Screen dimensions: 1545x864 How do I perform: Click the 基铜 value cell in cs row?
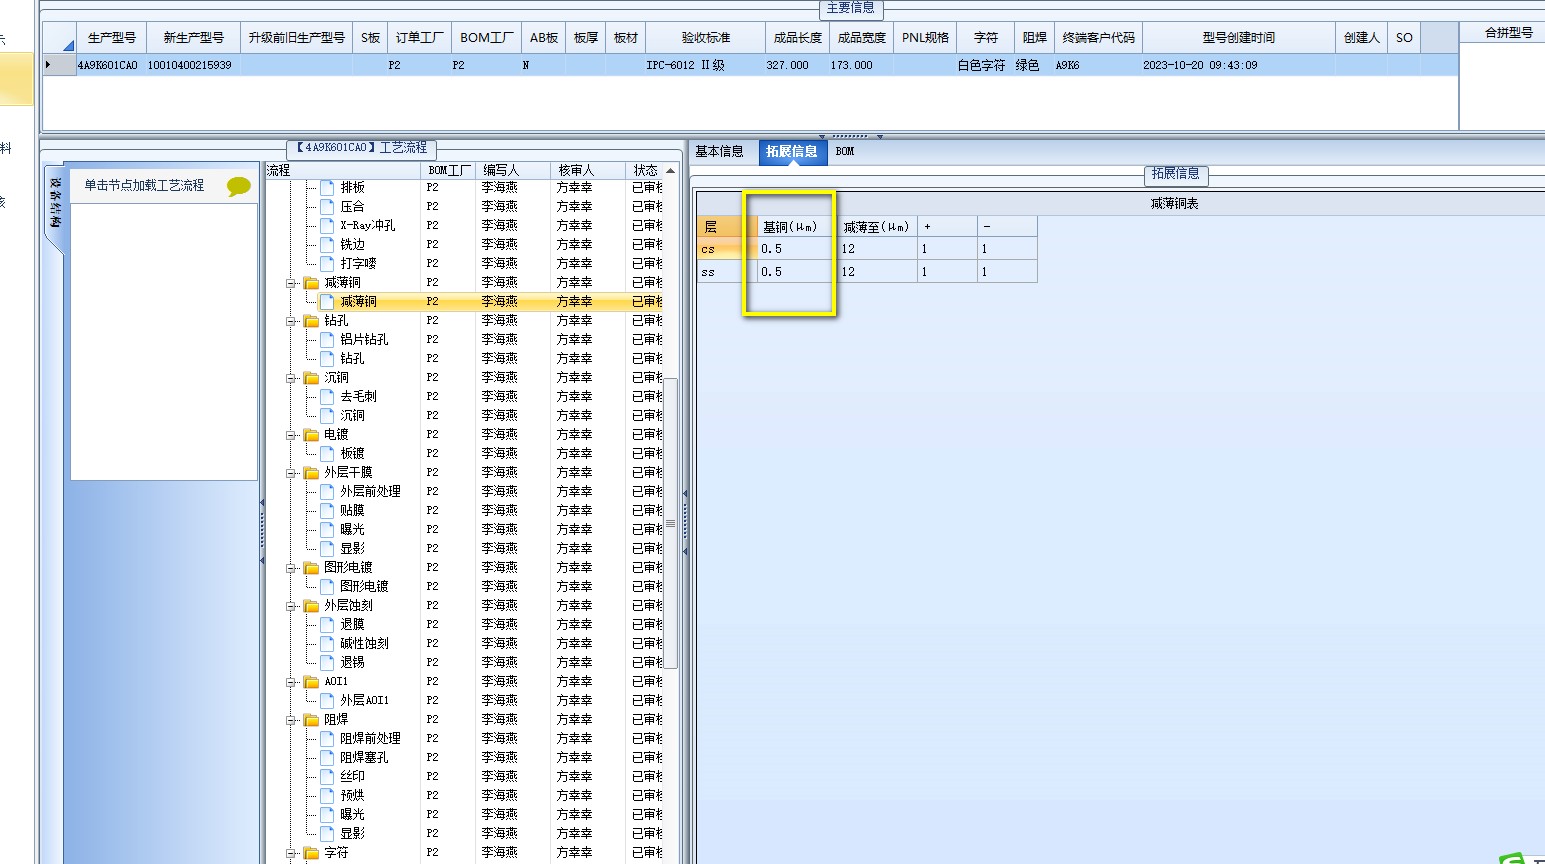click(x=795, y=249)
